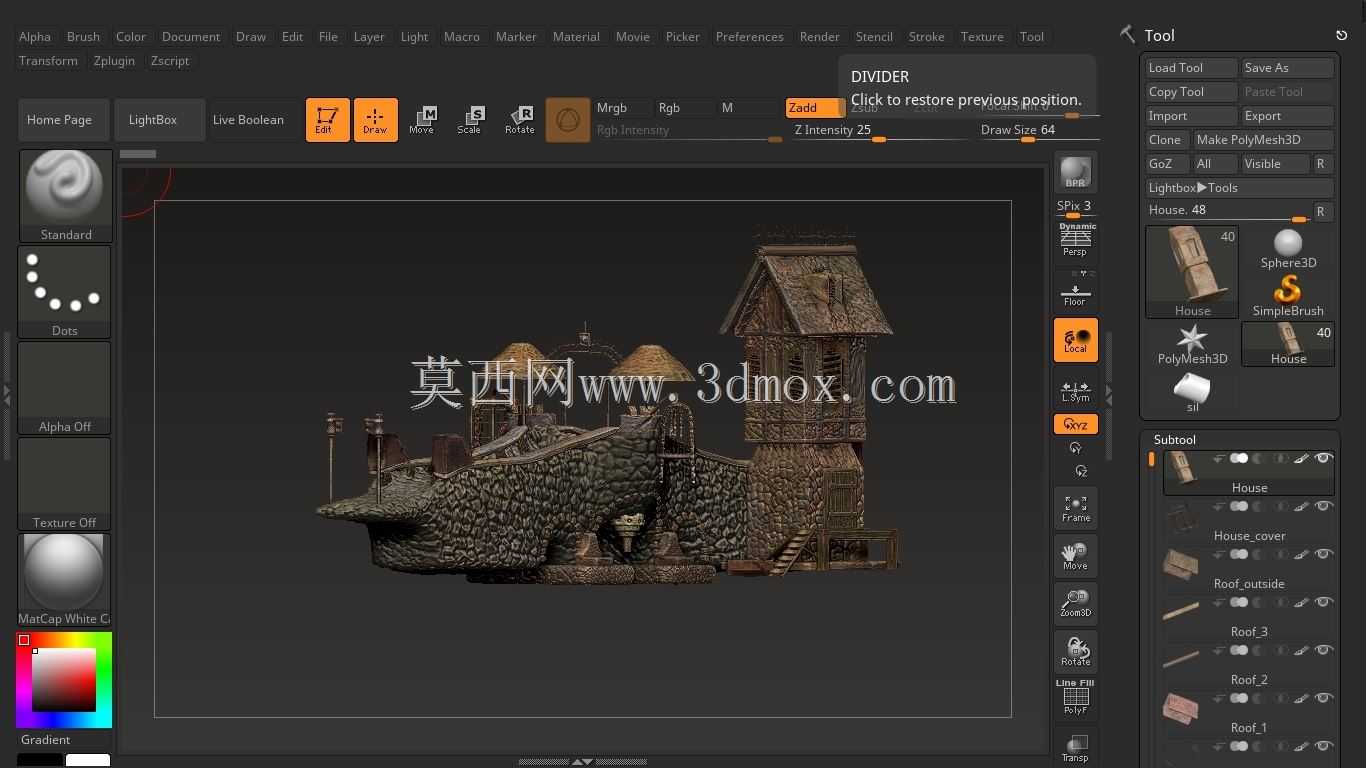Open the Dots stroke picker

pyautogui.click(x=65, y=292)
